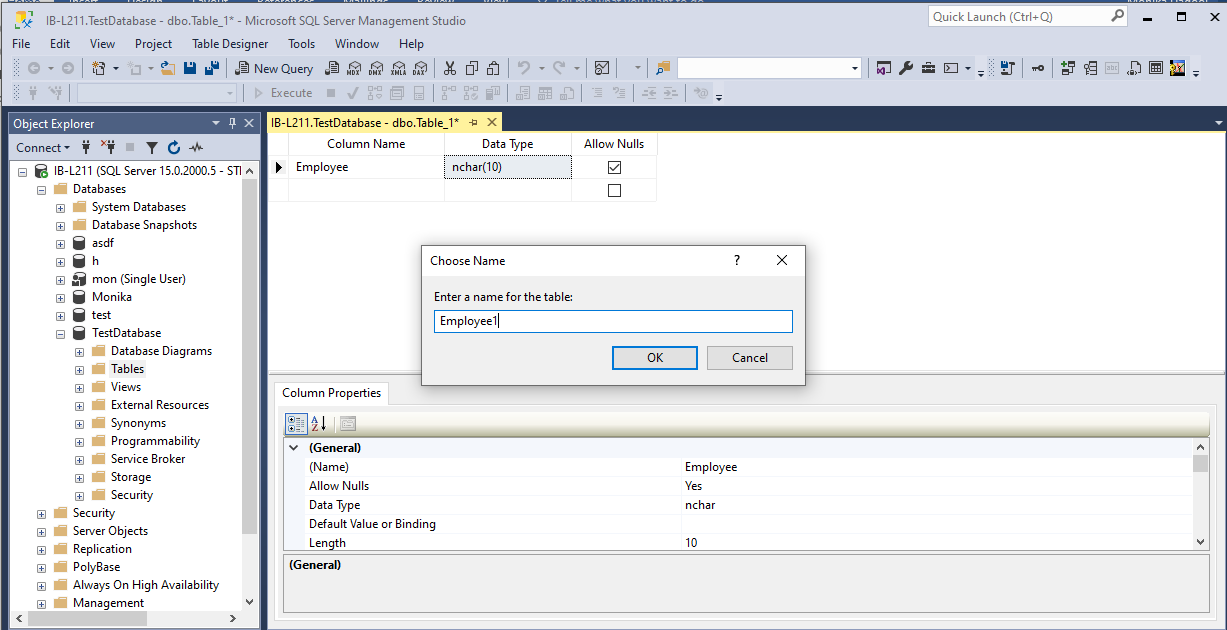Viewport: 1227px width, 630px height.
Task: Click Cancel in Choose Name dialog
Action: pos(750,358)
